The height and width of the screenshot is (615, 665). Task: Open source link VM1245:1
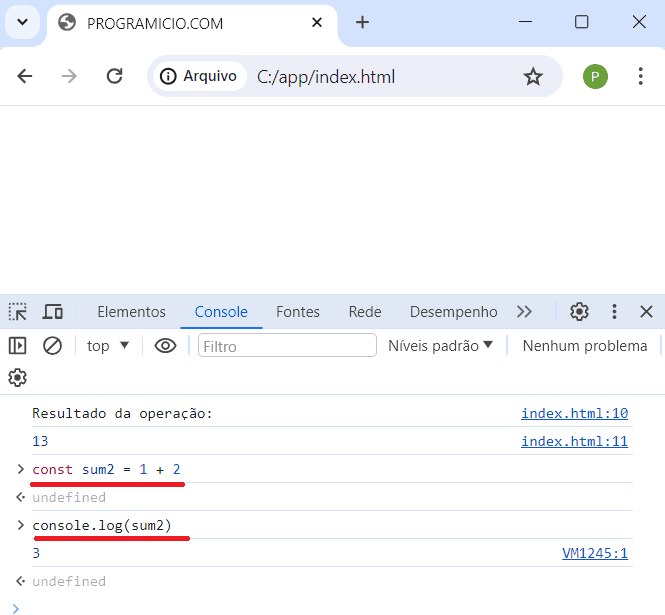point(595,553)
